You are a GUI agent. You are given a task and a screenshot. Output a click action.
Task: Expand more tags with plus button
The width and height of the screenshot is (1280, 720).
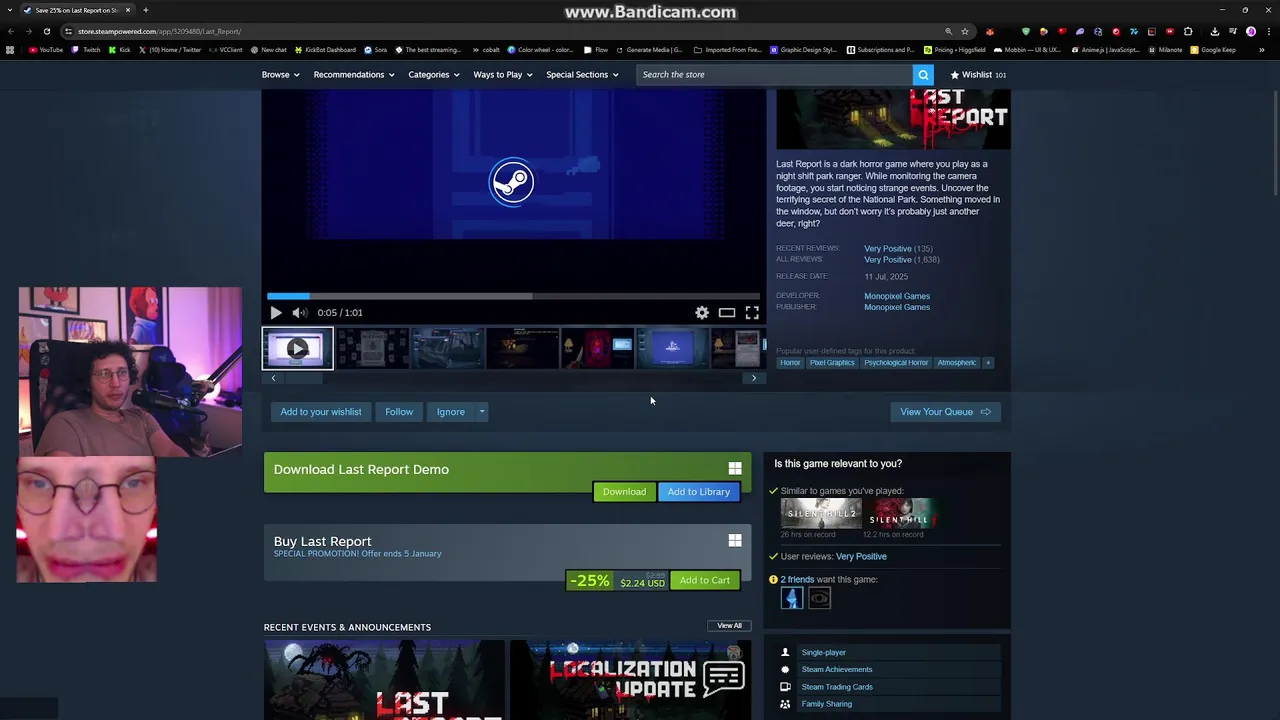click(x=988, y=363)
